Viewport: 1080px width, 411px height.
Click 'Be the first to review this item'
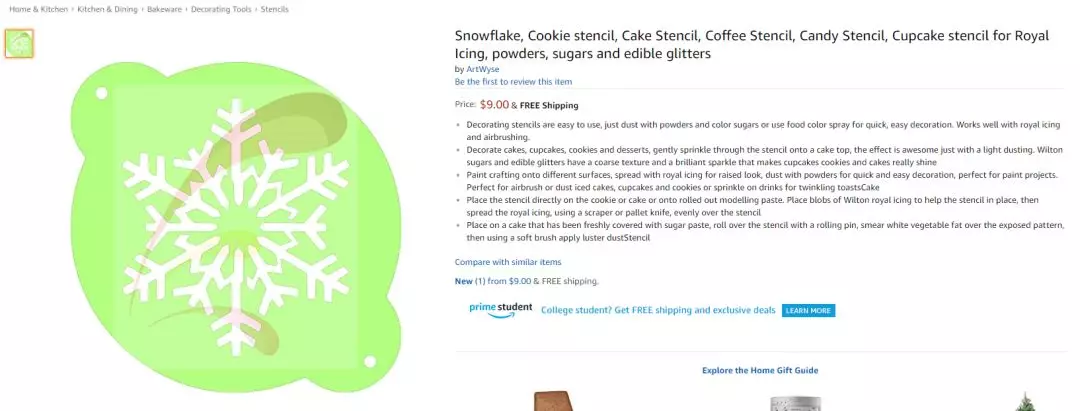[513, 82]
